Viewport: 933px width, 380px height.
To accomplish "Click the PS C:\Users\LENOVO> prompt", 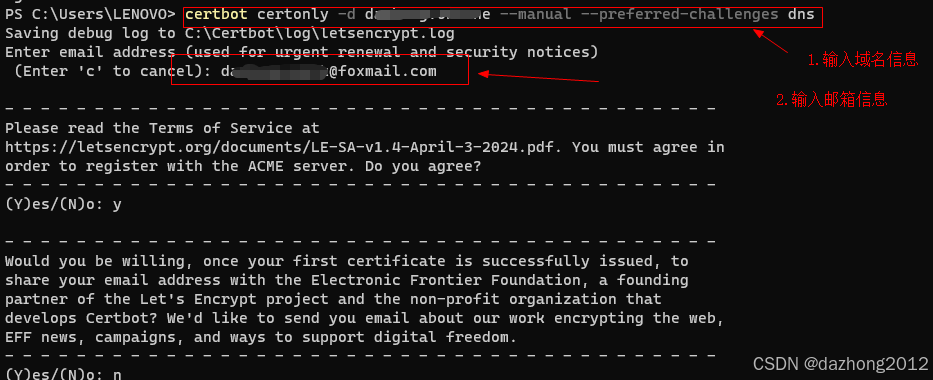I will pos(90,14).
